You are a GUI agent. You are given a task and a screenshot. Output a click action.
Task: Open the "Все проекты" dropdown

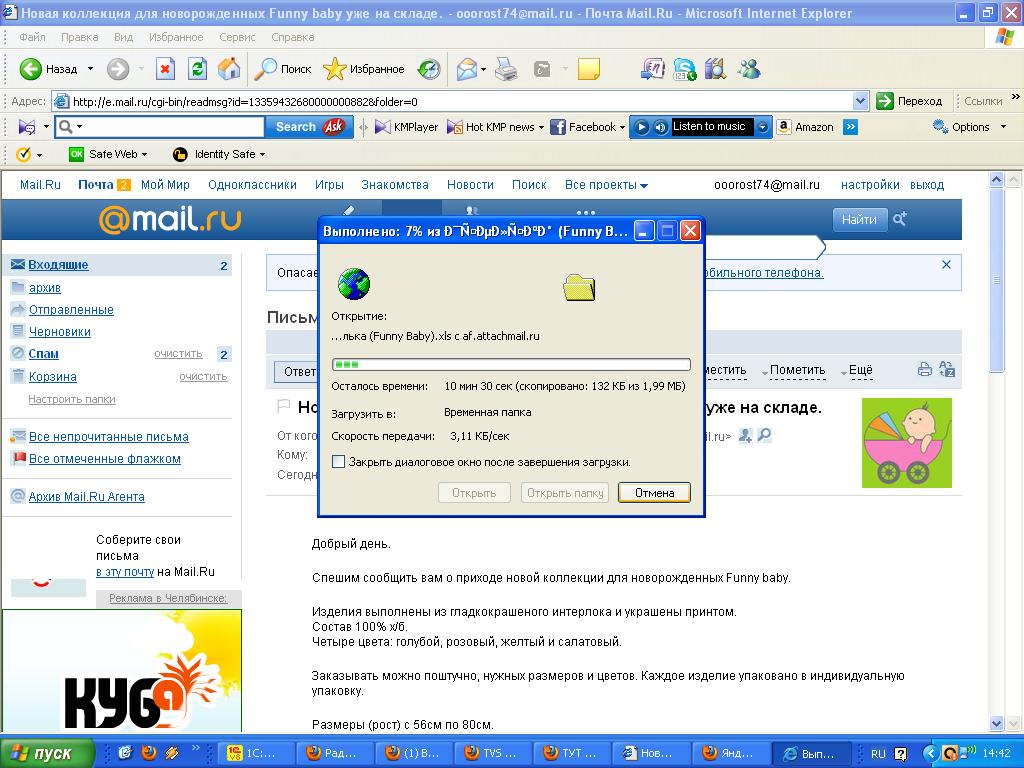606,185
